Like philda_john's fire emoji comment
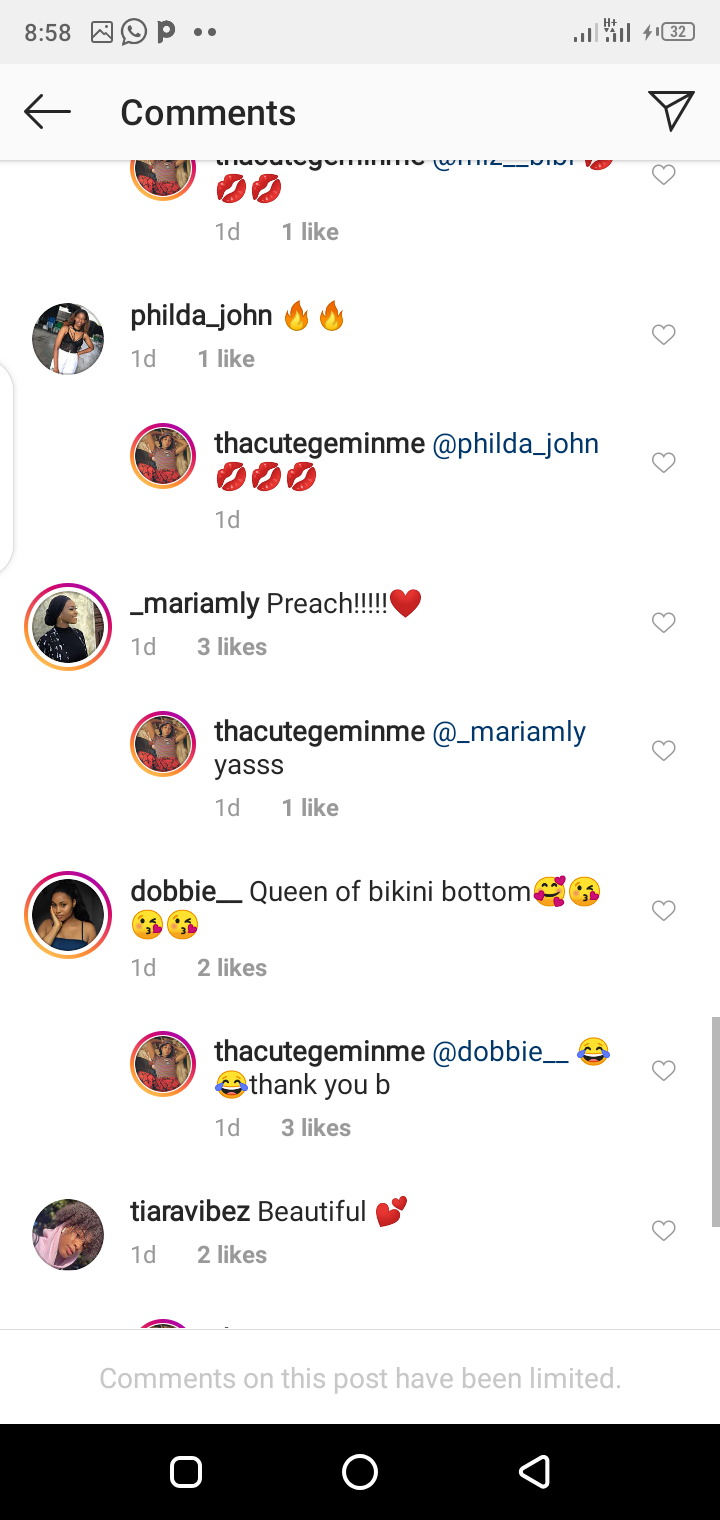Viewport: 720px width, 1520px height. tap(664, 335)
